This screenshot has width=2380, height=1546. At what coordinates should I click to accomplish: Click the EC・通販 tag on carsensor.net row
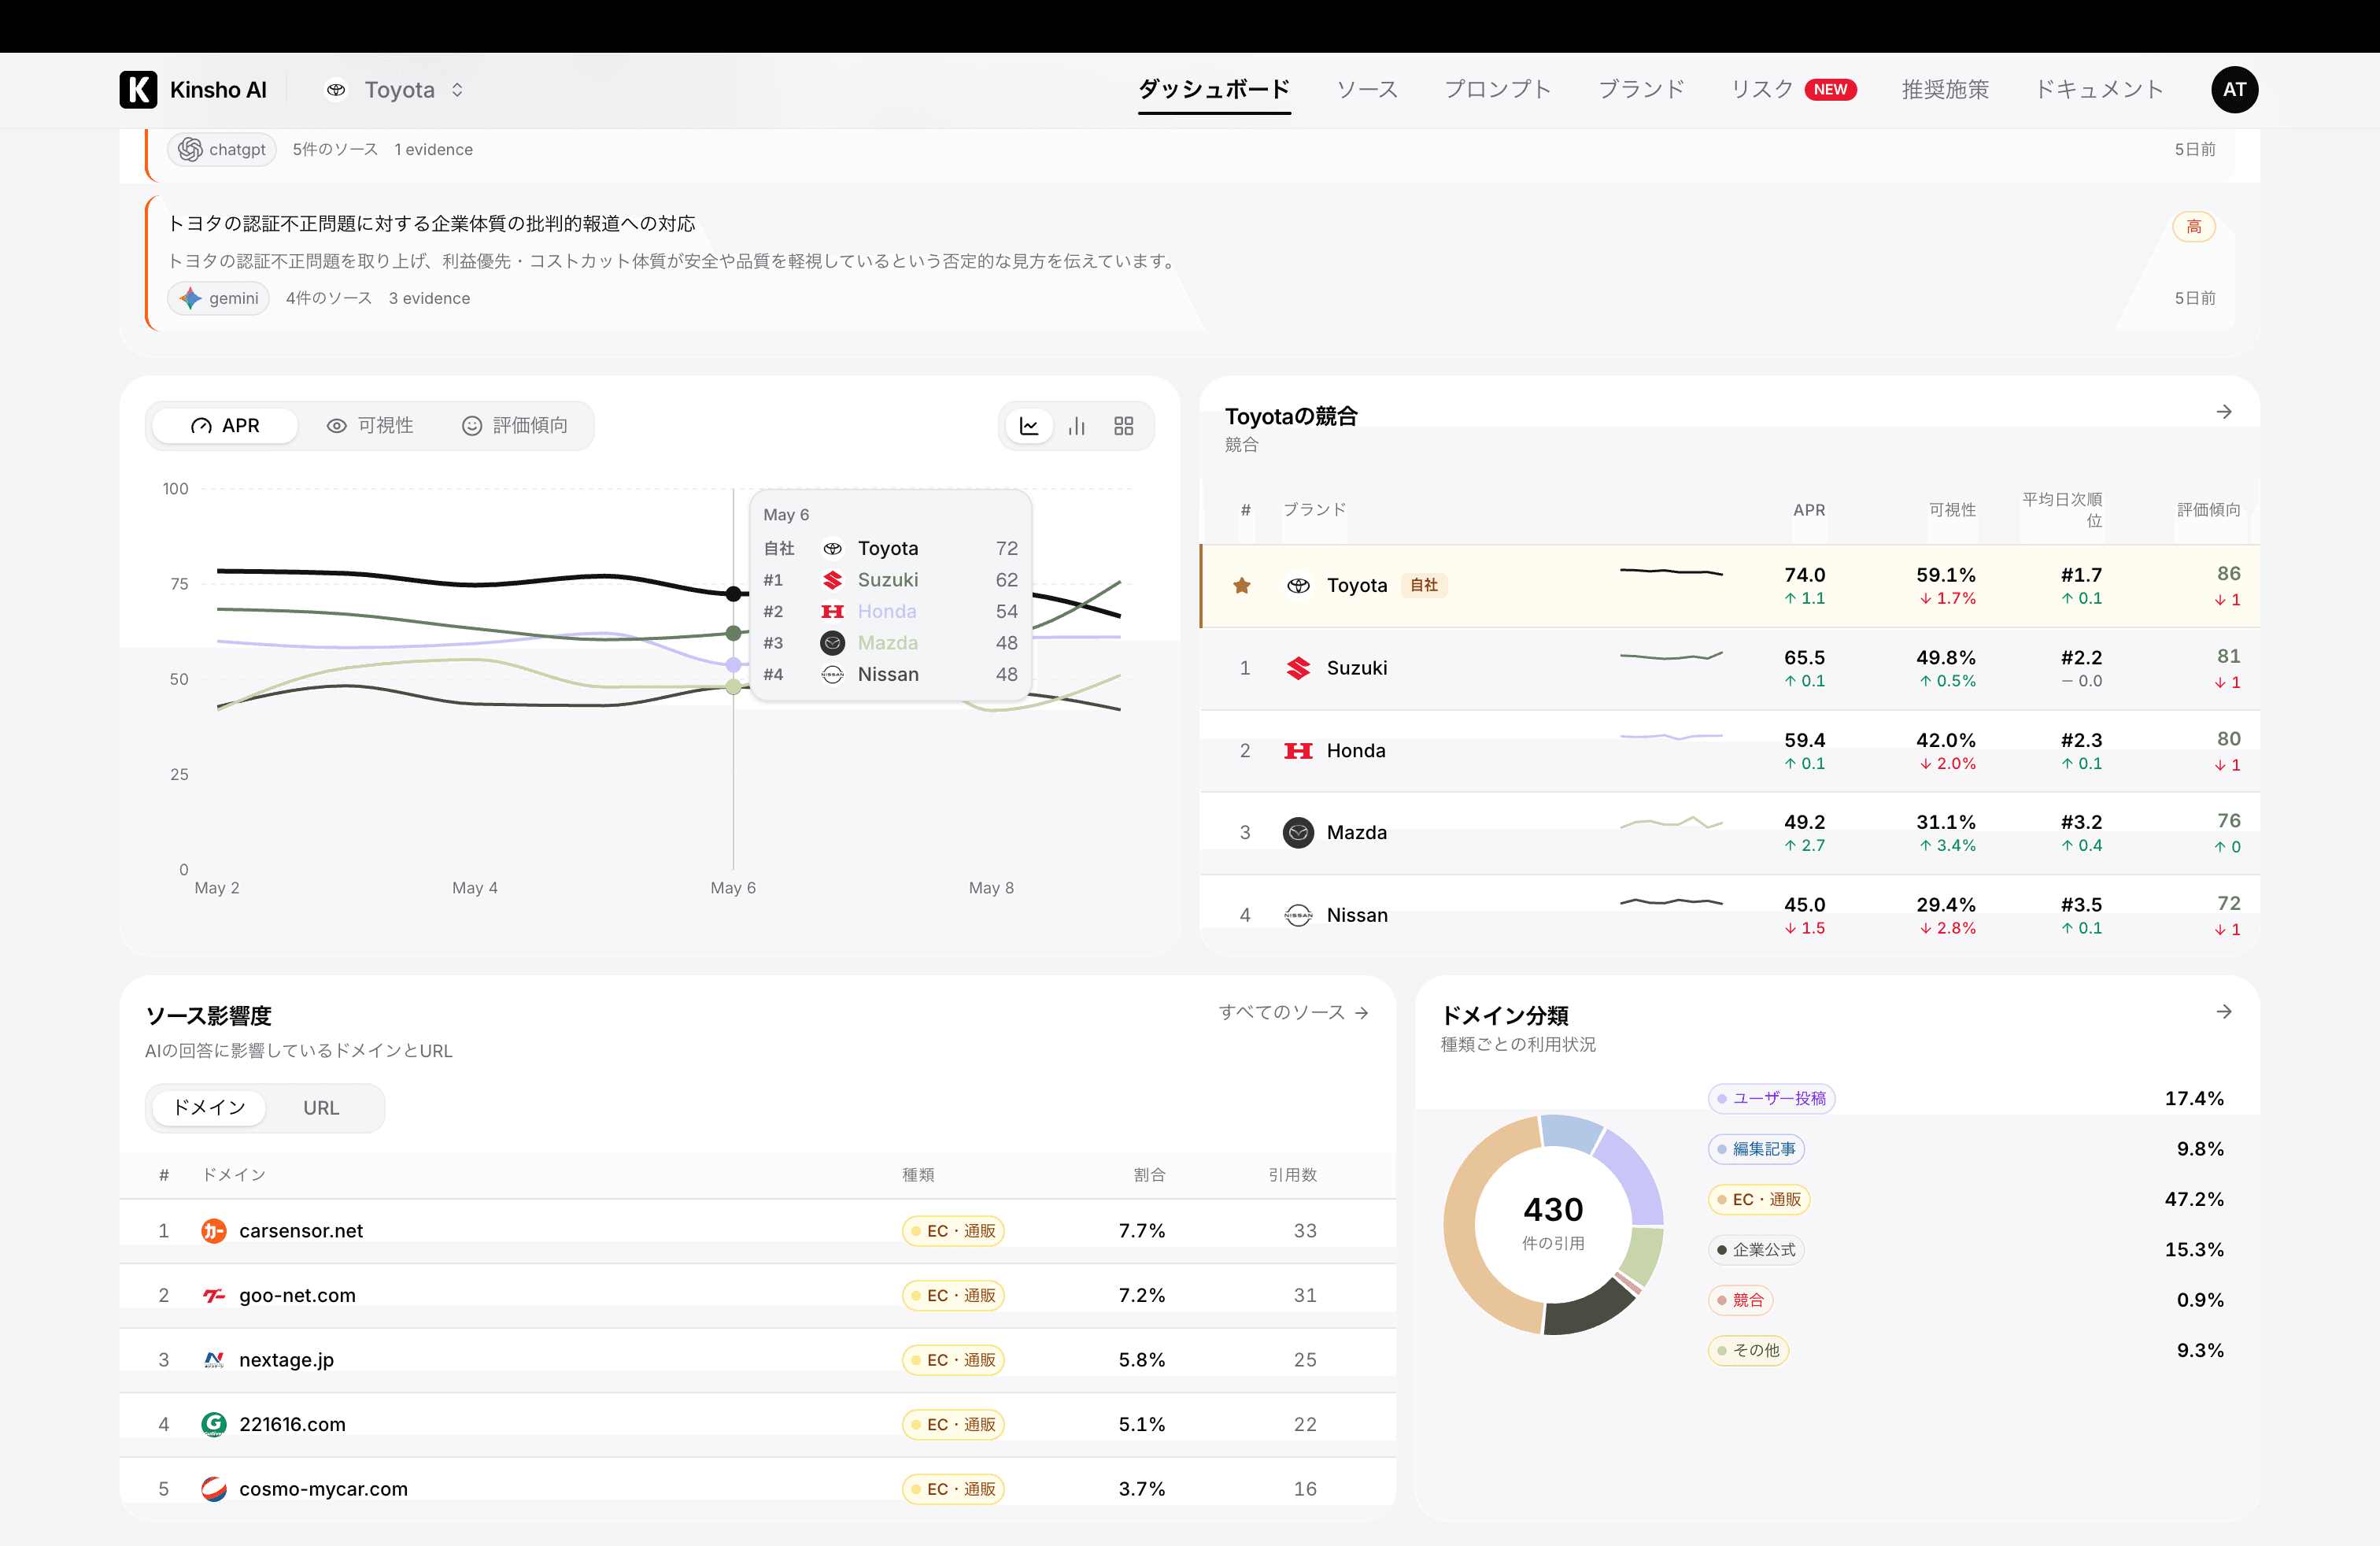pyautogui.click(x=953, y=1231)
